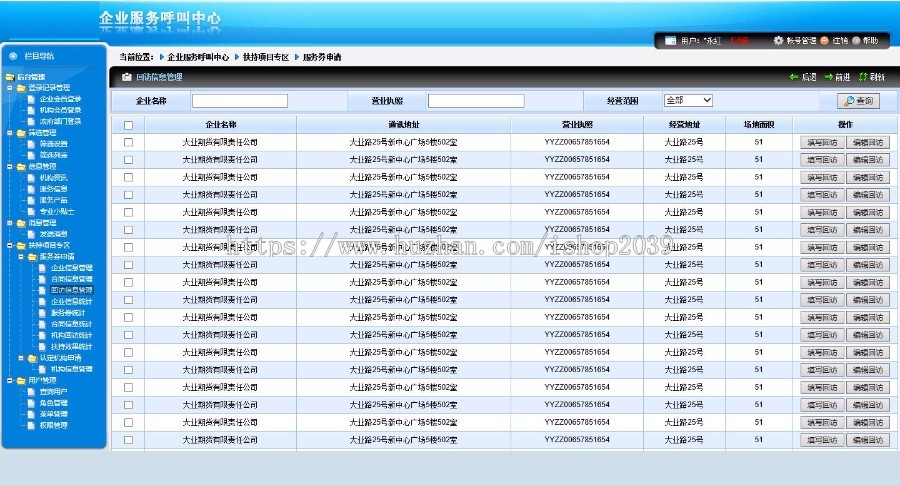
Task: Click the 服务券申请 folder icon
Action: 33,257
